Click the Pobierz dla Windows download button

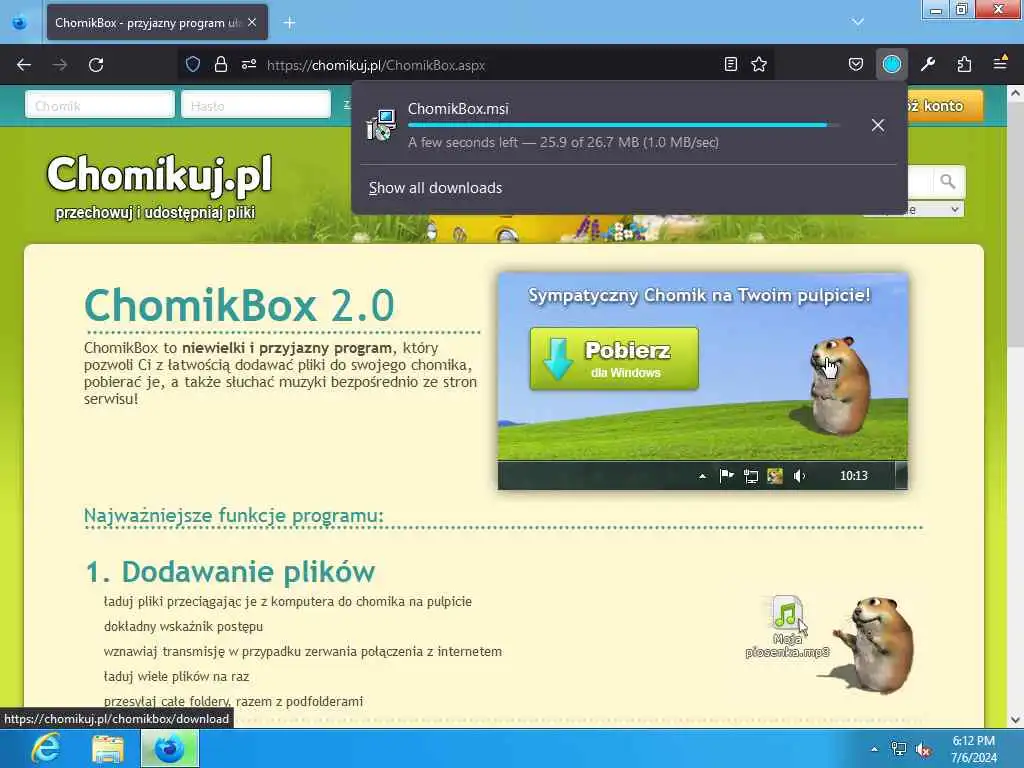(614, 359)
